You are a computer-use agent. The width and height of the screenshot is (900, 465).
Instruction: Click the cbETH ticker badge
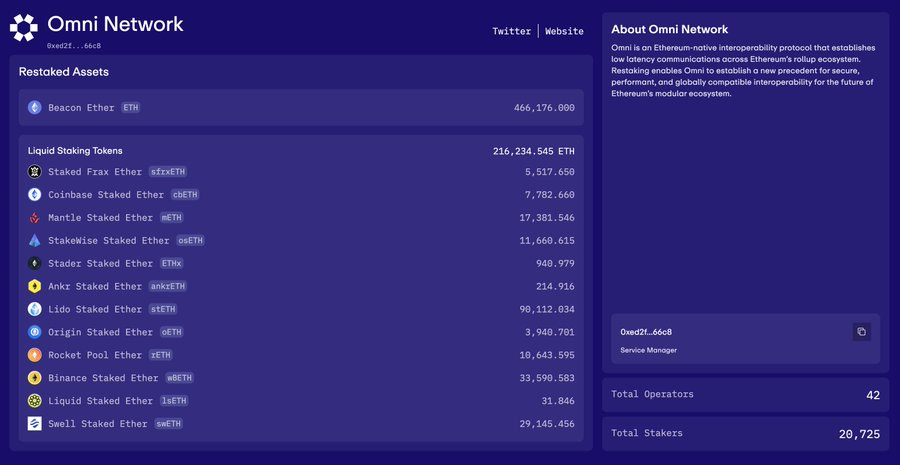pos(185,195)
